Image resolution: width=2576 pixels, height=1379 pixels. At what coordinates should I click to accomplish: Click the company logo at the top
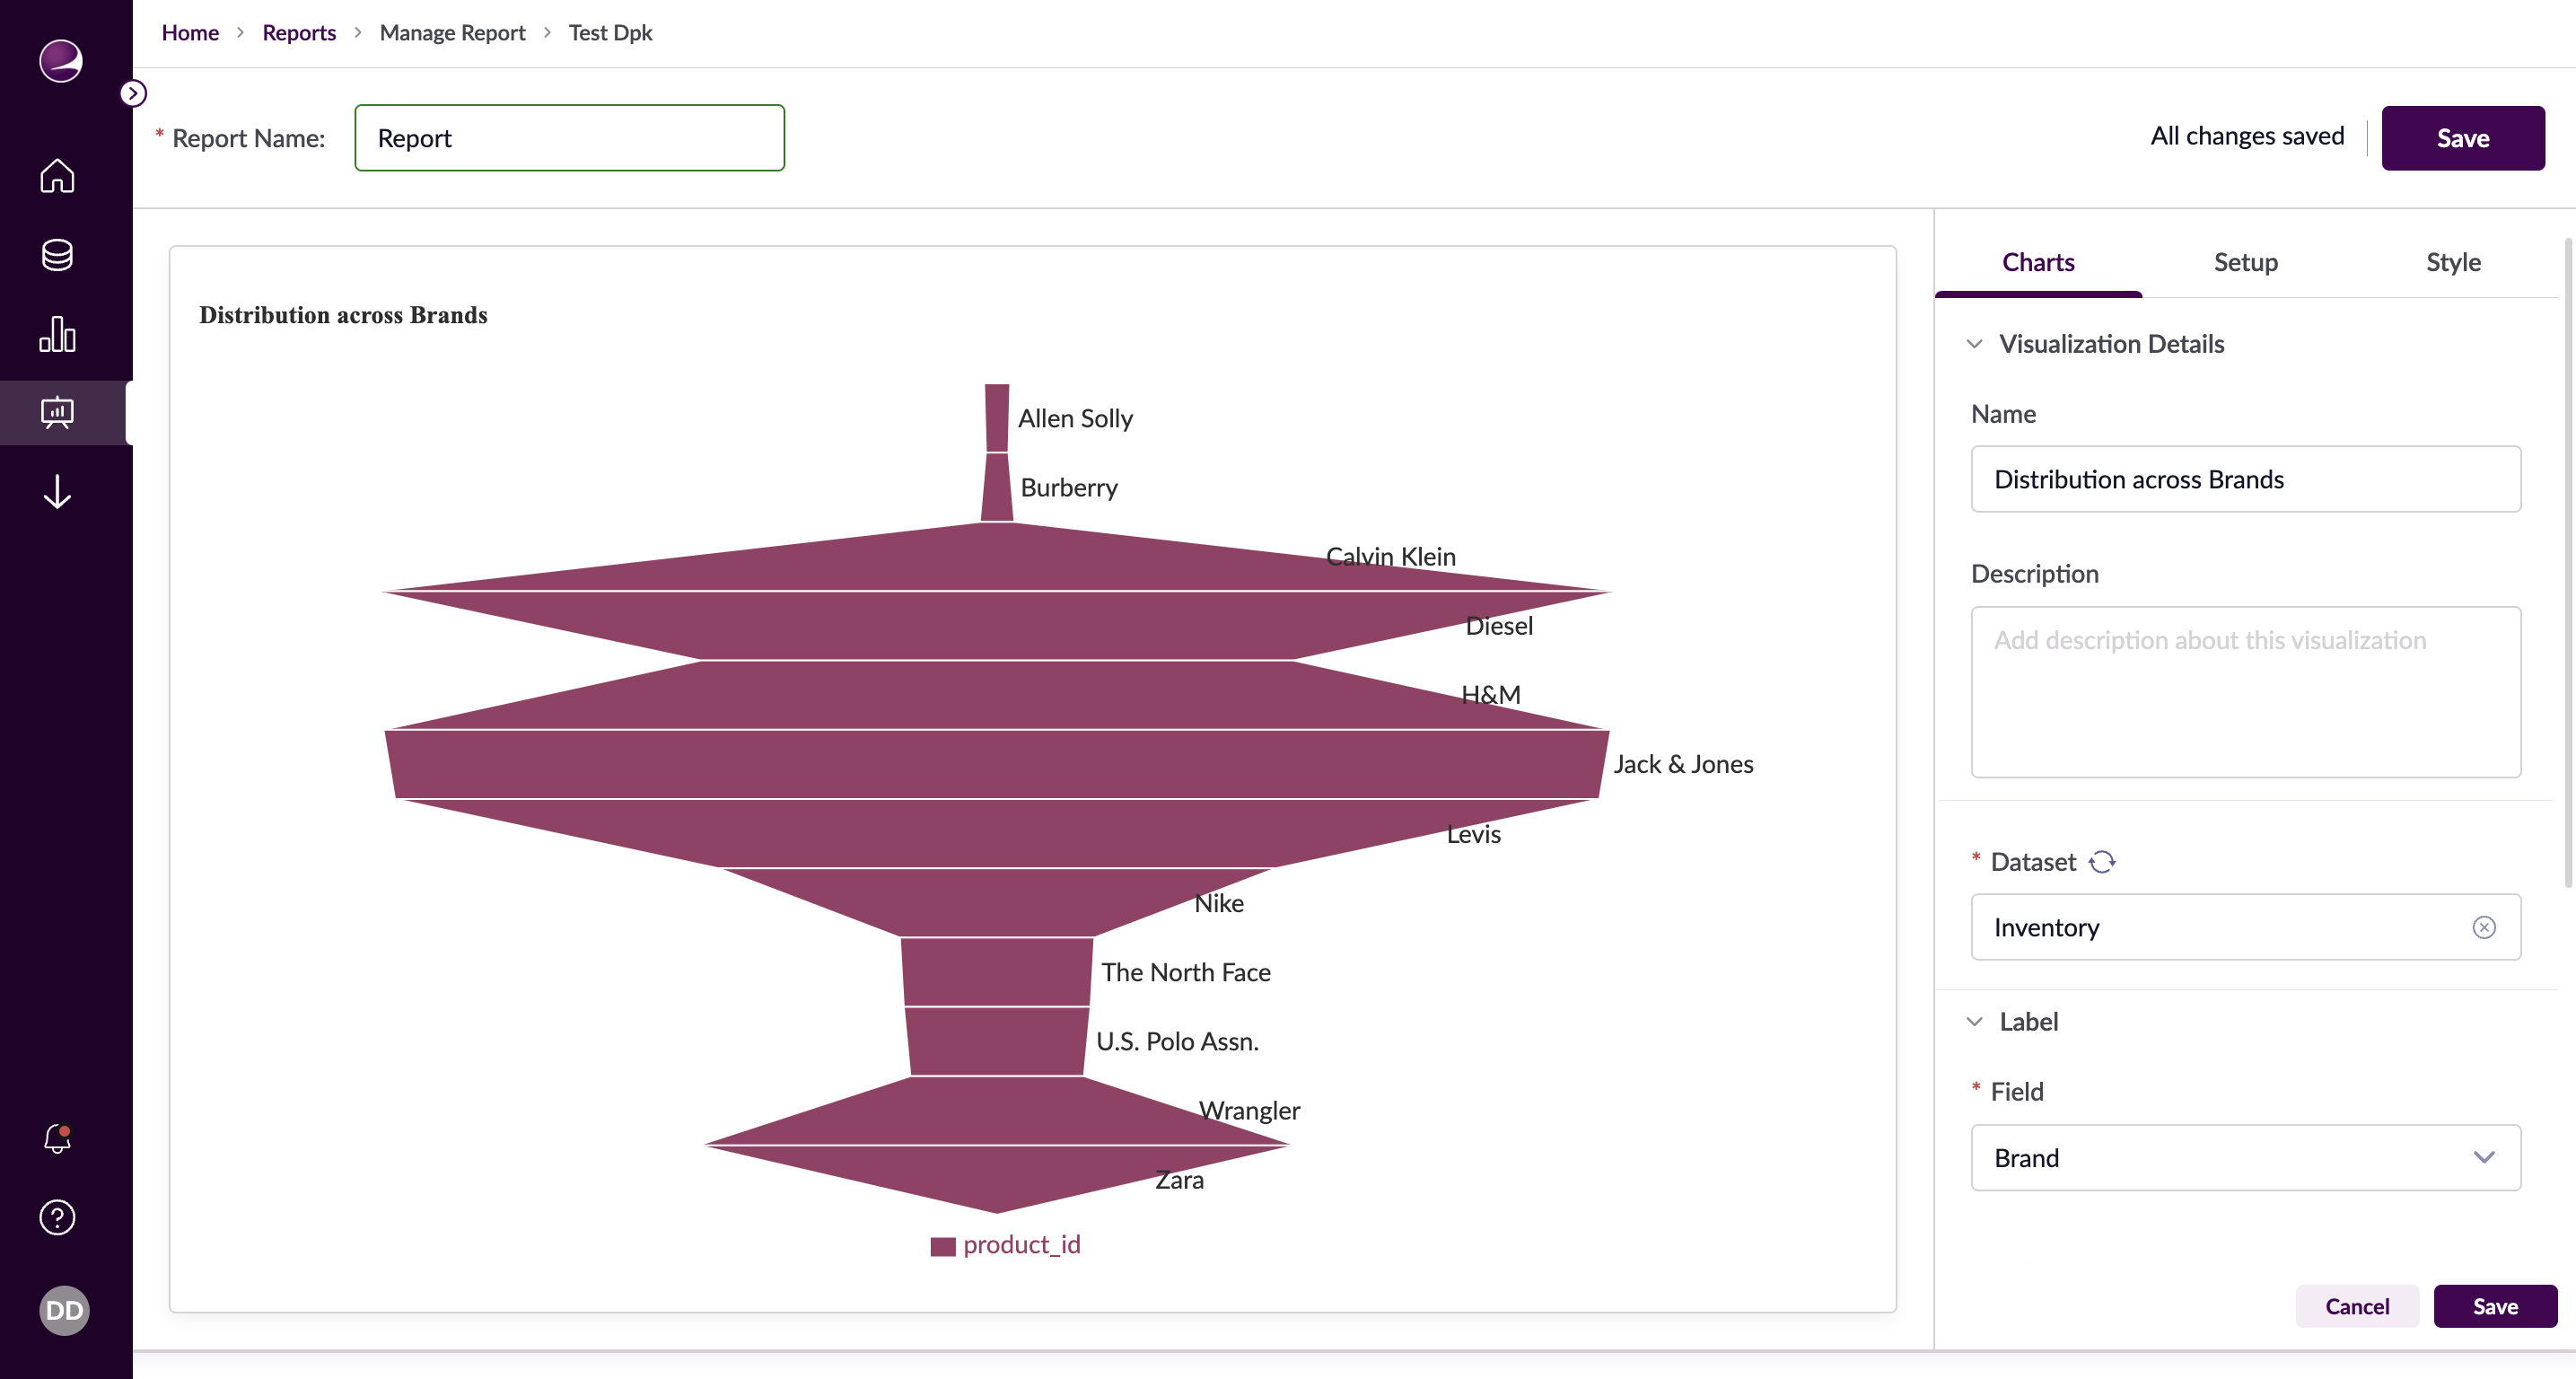59,62
